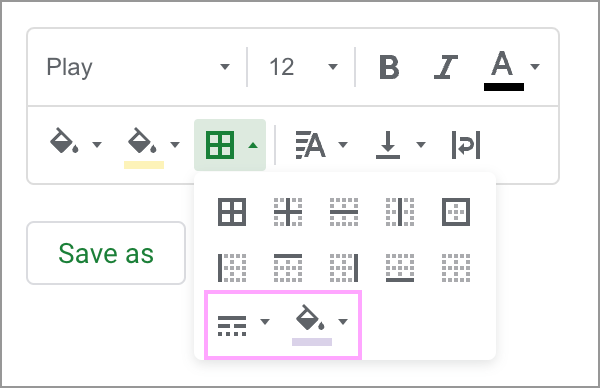This screenshot has width=600, height=388.
Task: Apply vertical inner borders option
Action: click(400, 212)
